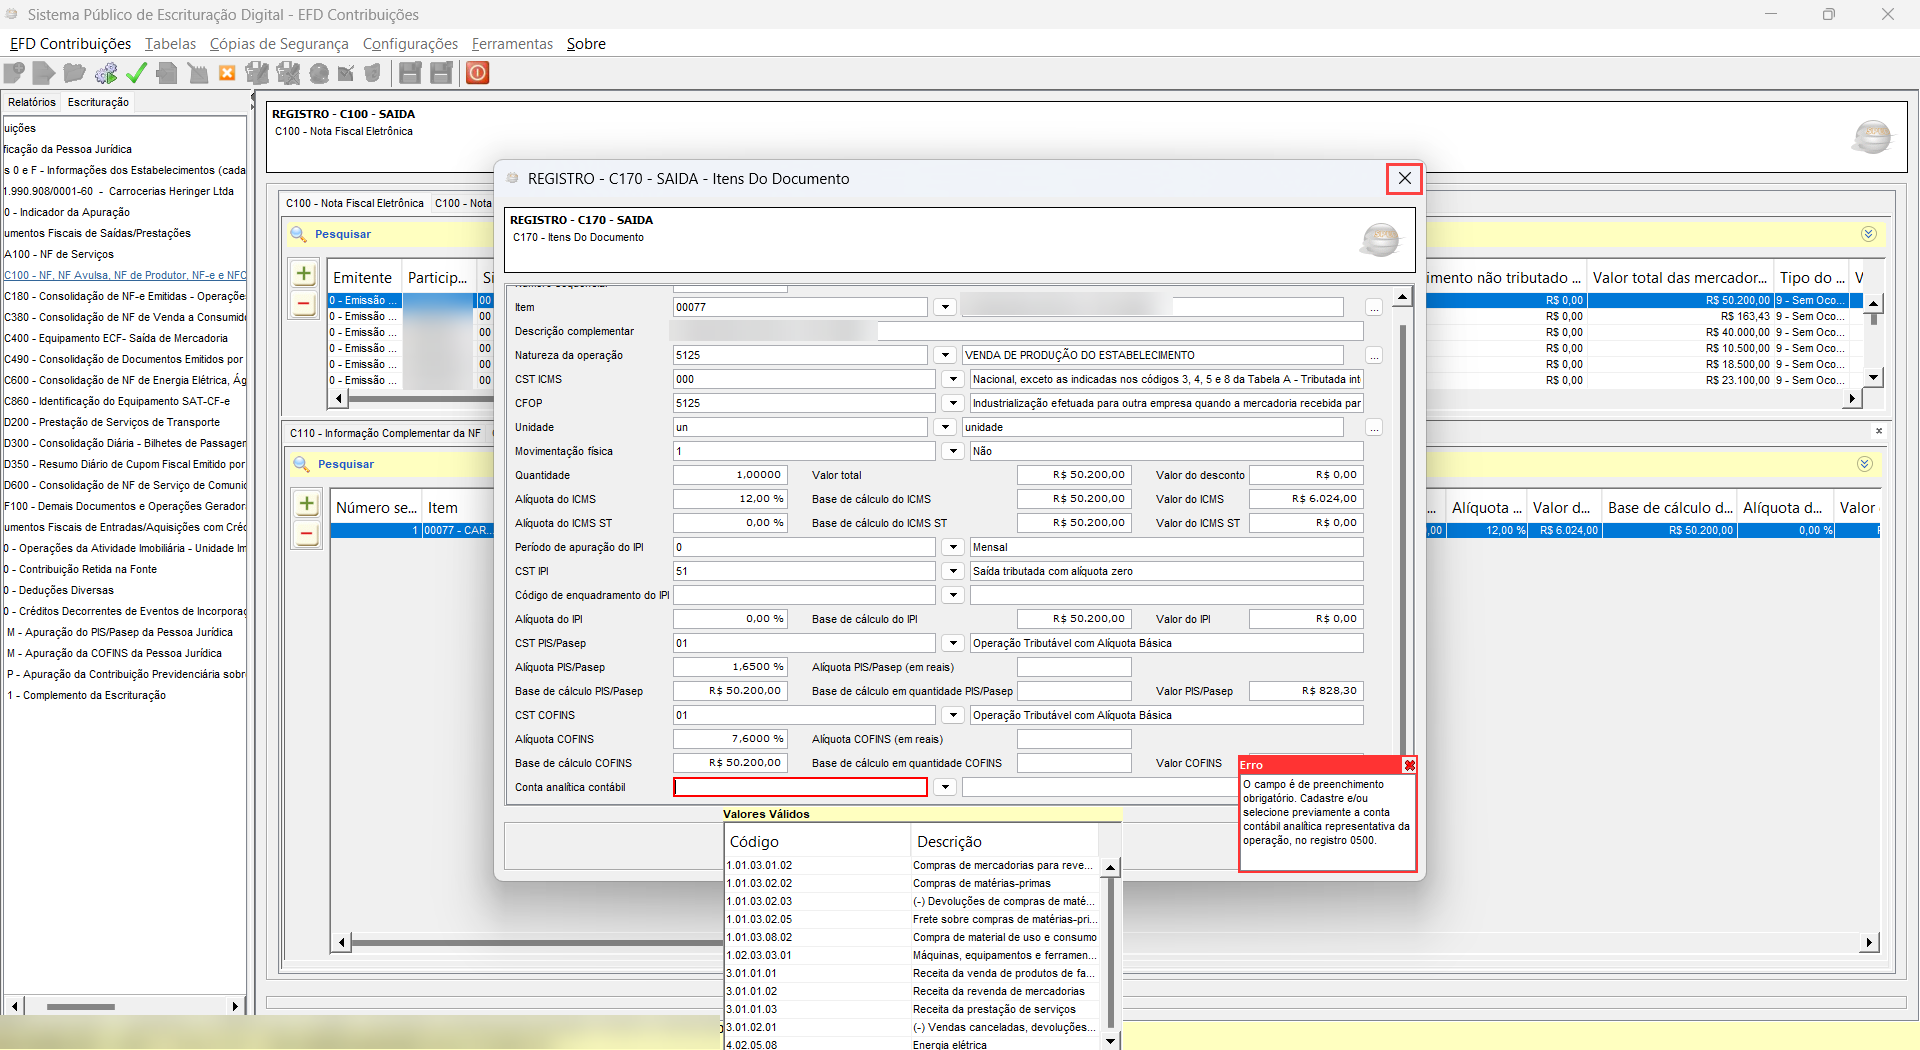Screen dimensions: 1920x1050
Task: Click the gears-with-play-arrow toolbar icon
Action: [x=106, y=73]
